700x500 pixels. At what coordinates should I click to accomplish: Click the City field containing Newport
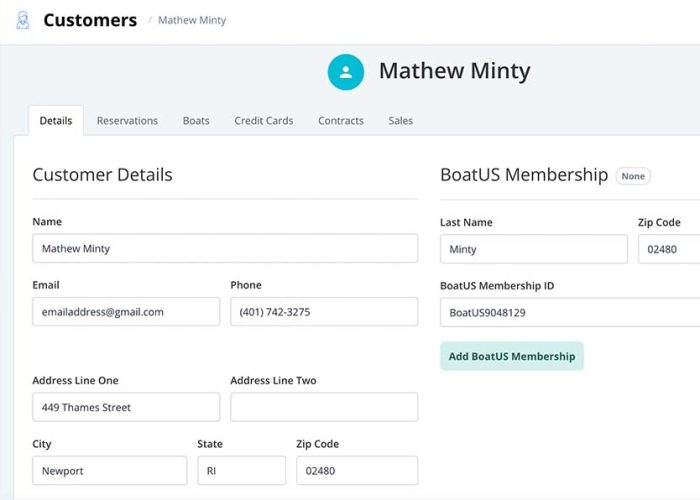pos(110,471)
